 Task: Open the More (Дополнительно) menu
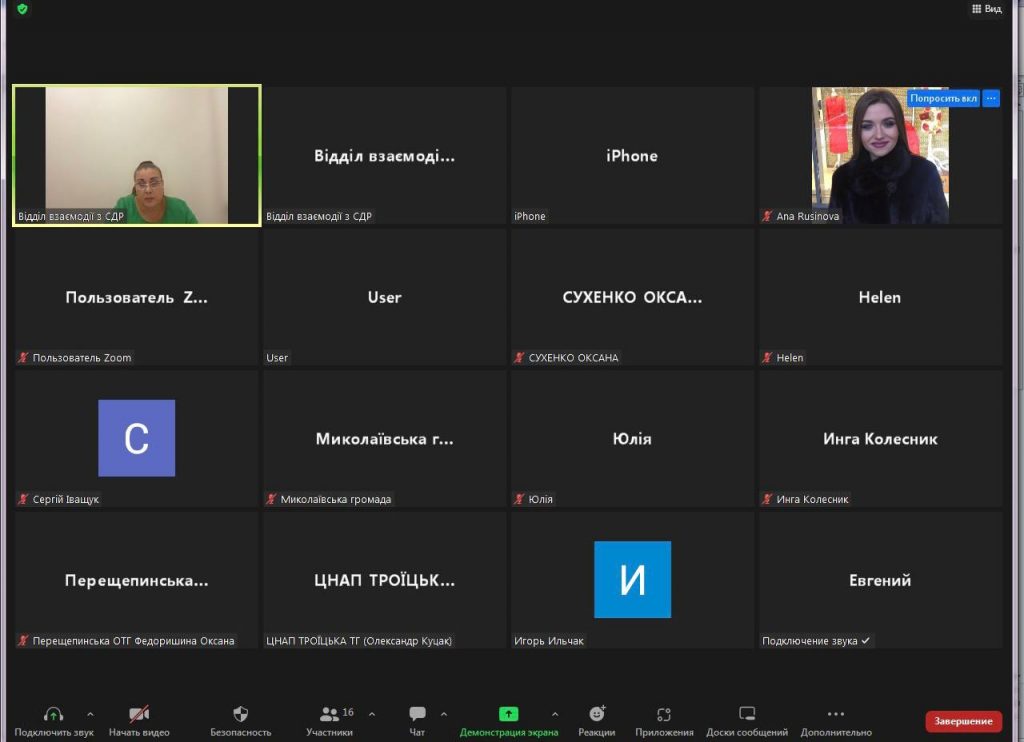click(836, 714)
